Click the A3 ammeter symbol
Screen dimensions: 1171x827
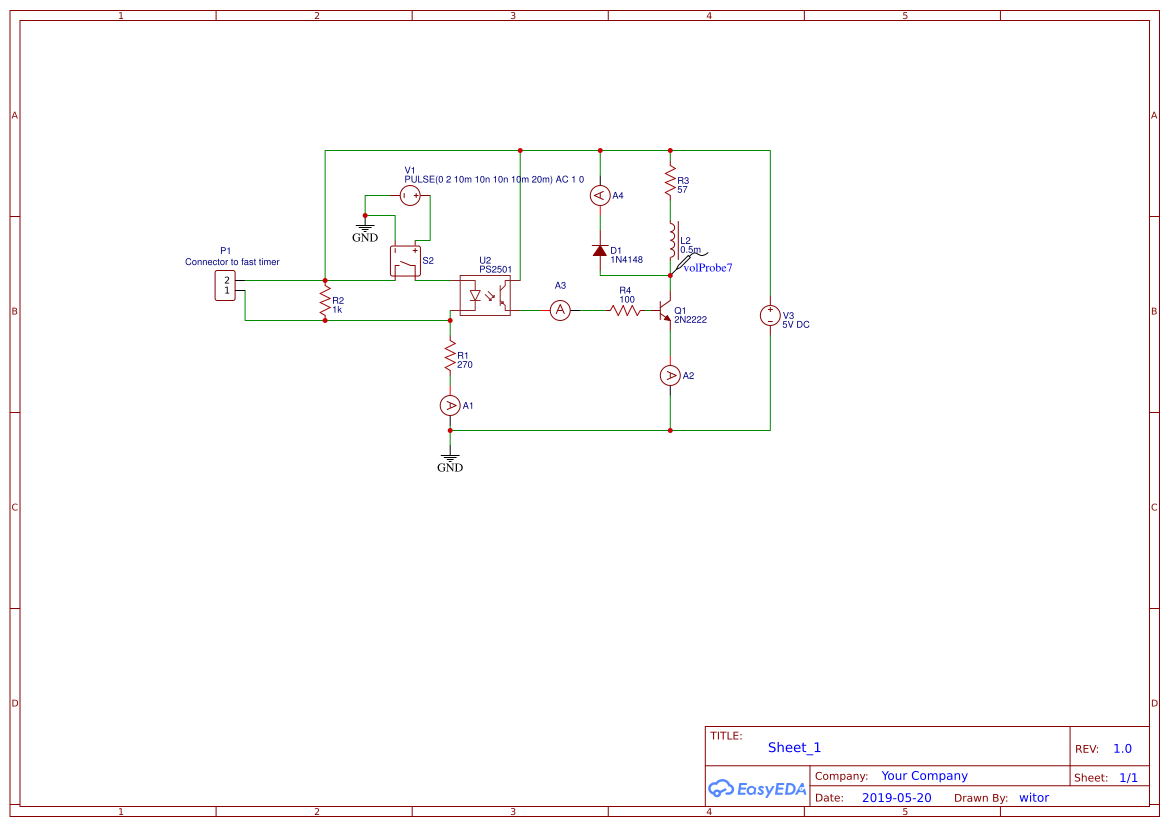(560, 310)
